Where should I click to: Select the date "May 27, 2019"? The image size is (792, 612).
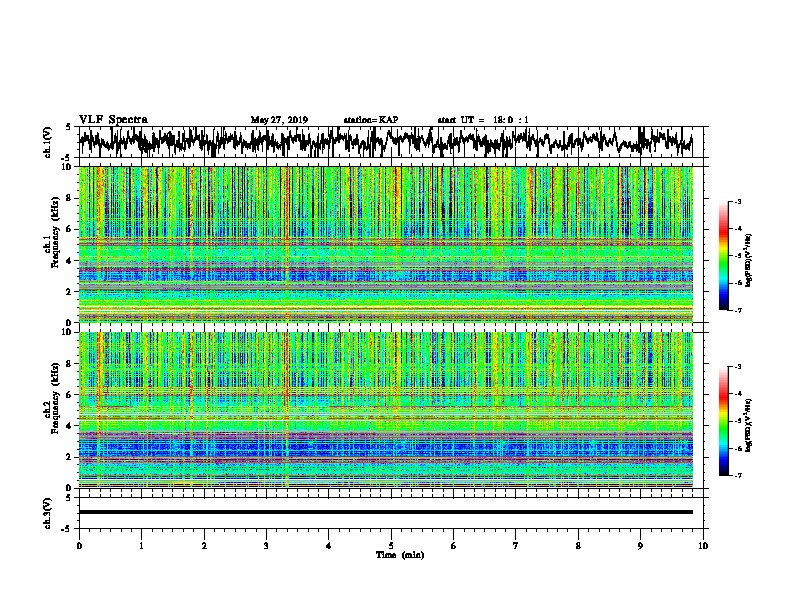[x=279, y=120]
